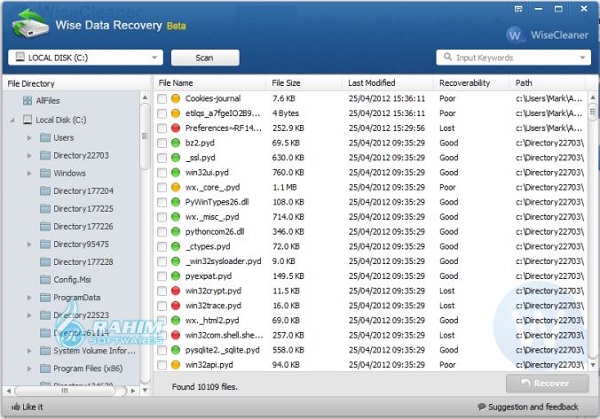The image size is (600, 419).
Task: Select the _ssl.pyd checkbox
Action: click(162, 158)
